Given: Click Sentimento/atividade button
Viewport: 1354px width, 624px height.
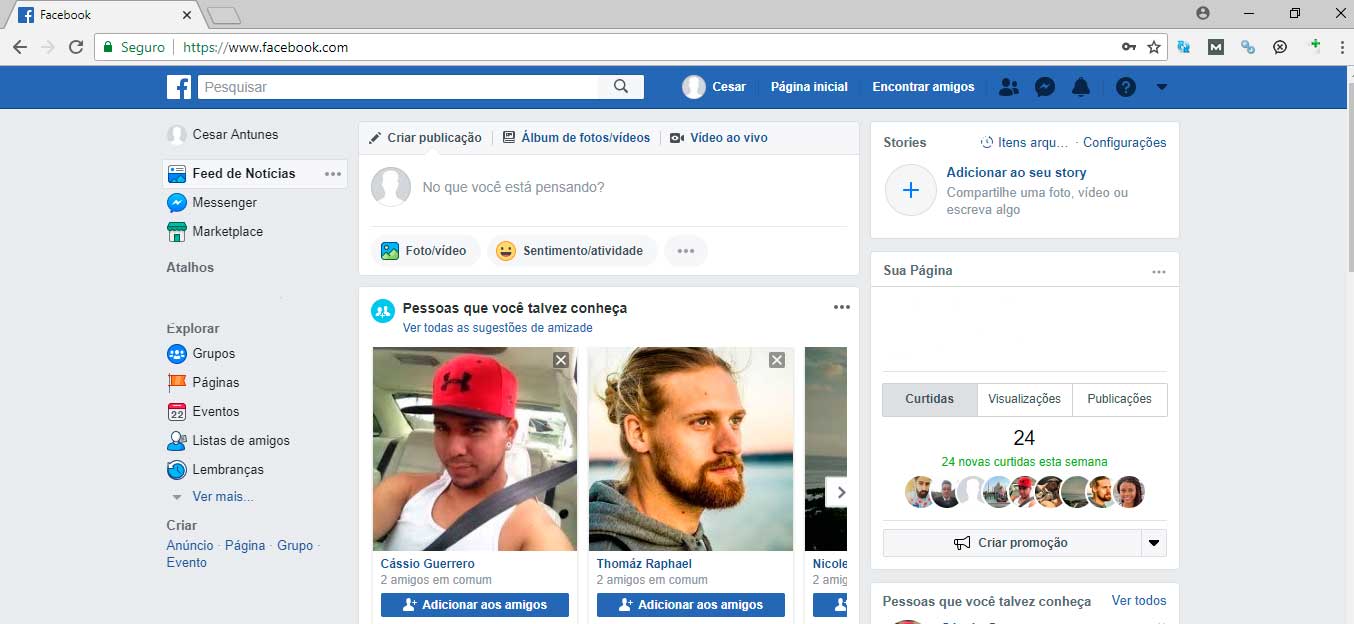Looking at the screenshot, I should pyautogui.click(x=572, y=251).
